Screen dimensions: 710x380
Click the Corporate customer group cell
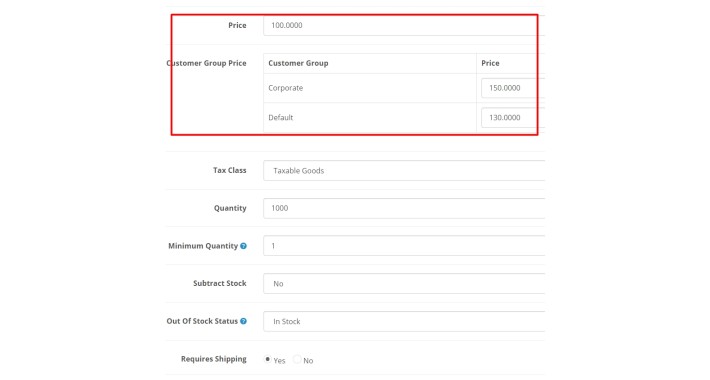point(369,88)
